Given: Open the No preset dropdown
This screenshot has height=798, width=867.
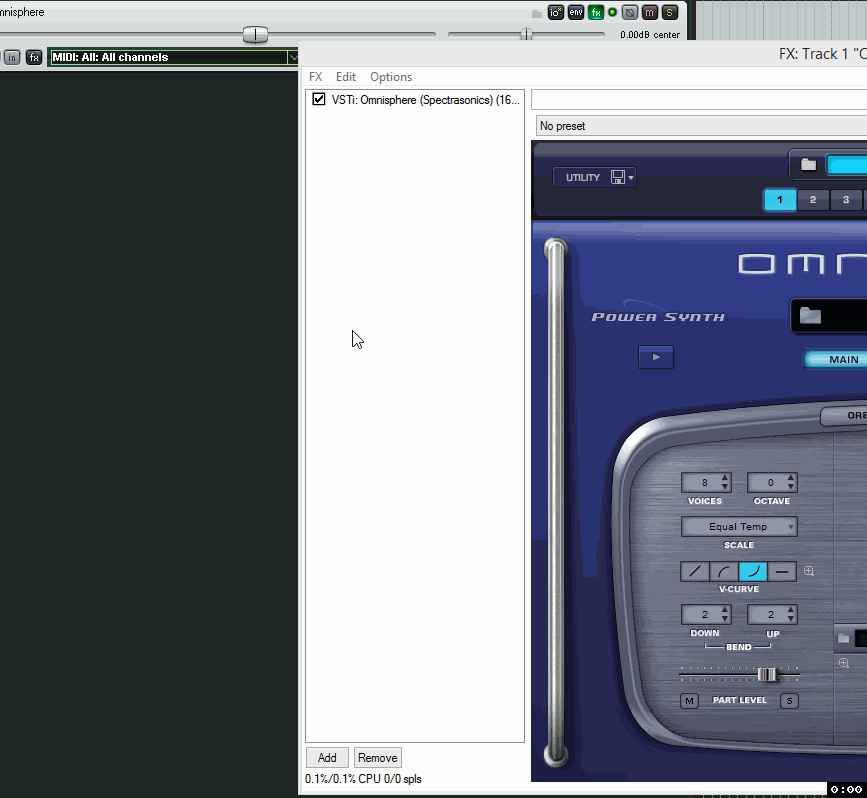Looking at the screenshot, I should point(701,126).
